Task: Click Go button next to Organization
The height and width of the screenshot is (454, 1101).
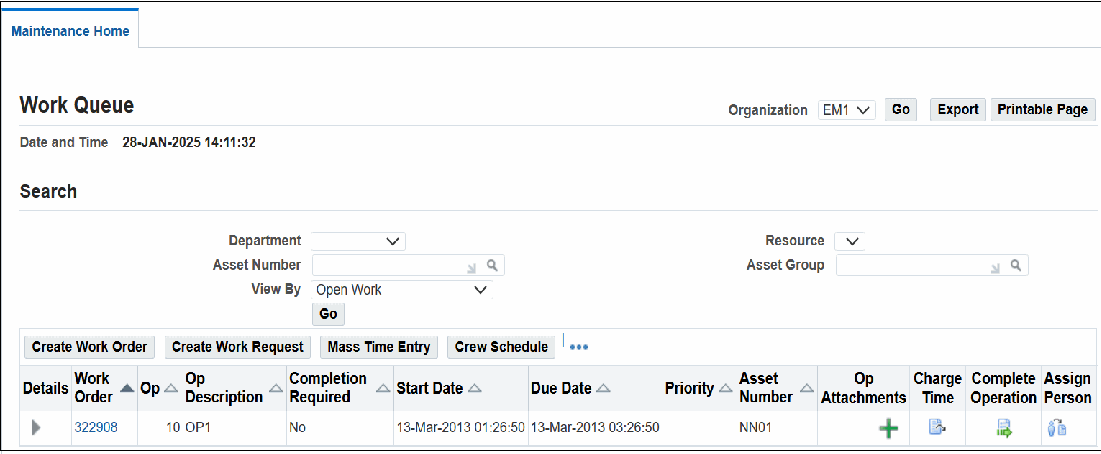Action: coord(901,109)
